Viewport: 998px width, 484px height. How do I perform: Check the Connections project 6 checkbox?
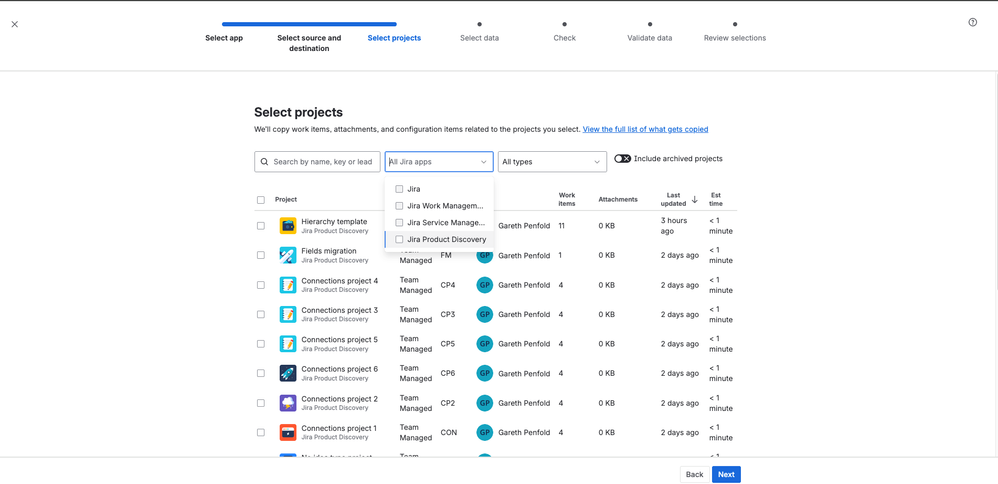[261, 373]
